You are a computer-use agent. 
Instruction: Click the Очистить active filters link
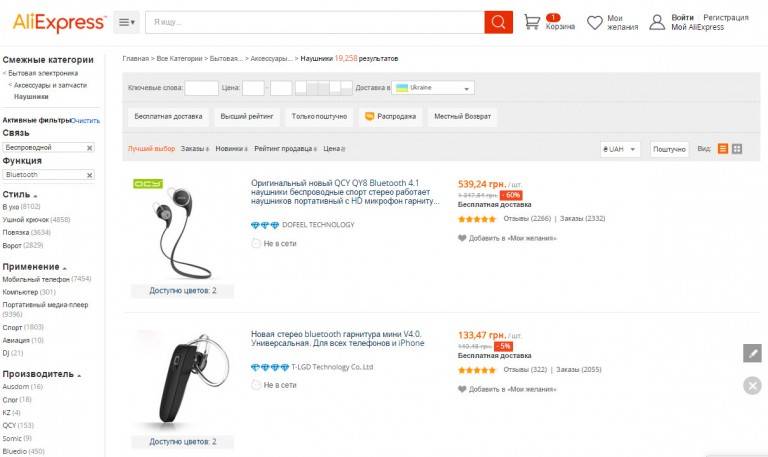point(86,120)
